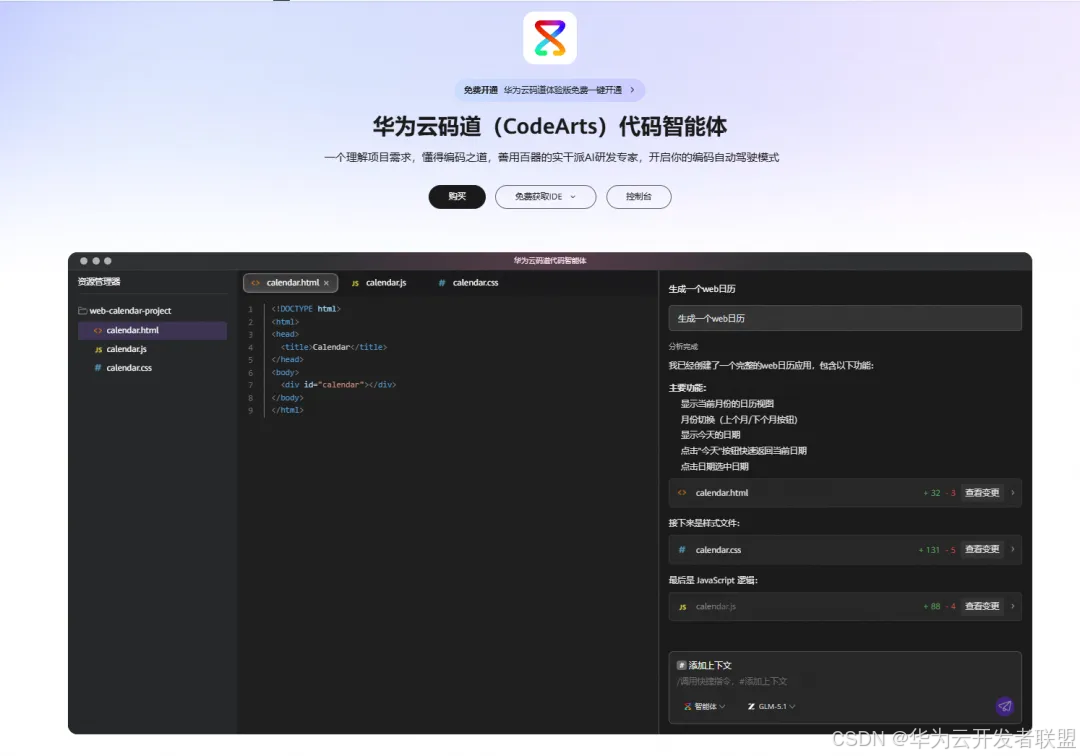Click the hash icon in calendar.css change card
This screenshot has height=756, width=1080.
coord(682,549)
